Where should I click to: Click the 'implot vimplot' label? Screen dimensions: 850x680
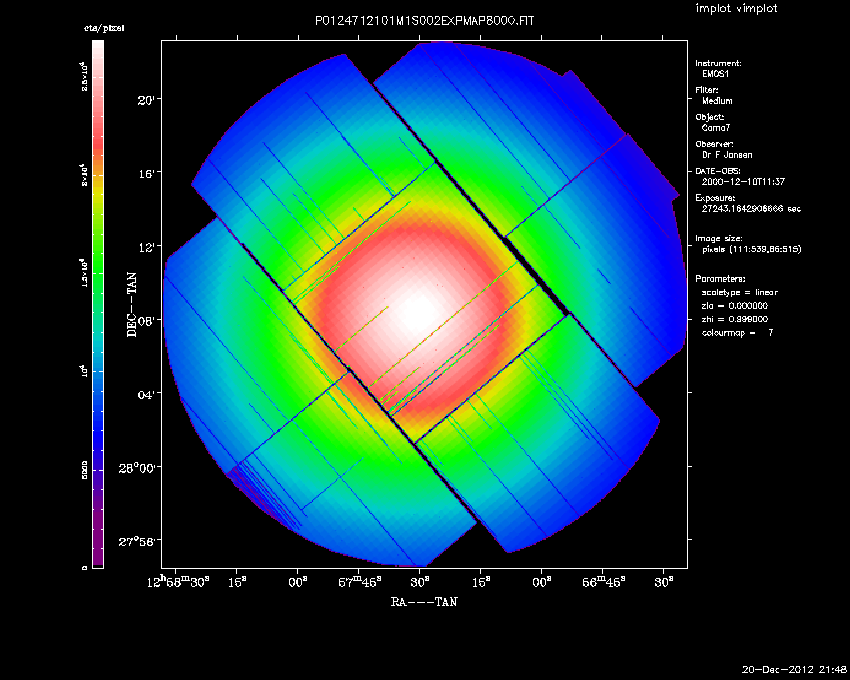[x=735, y=9]
